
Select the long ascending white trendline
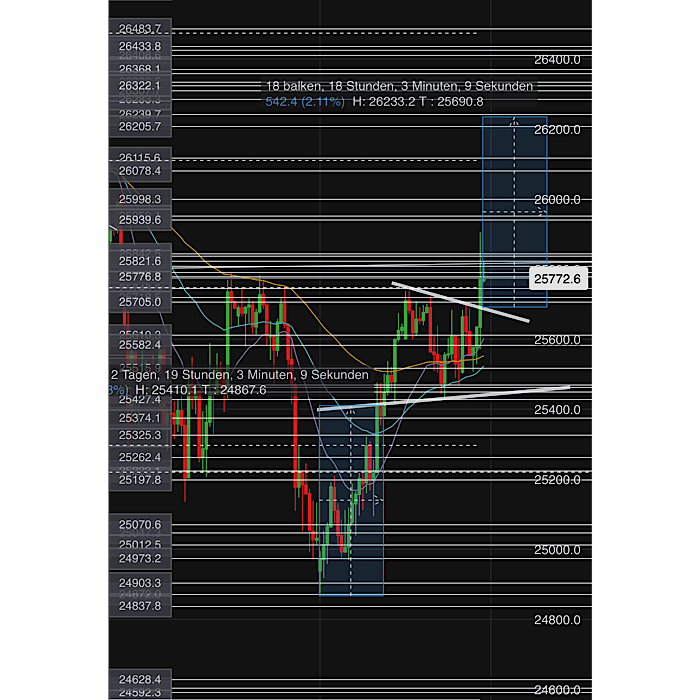(x=443, y=398)
